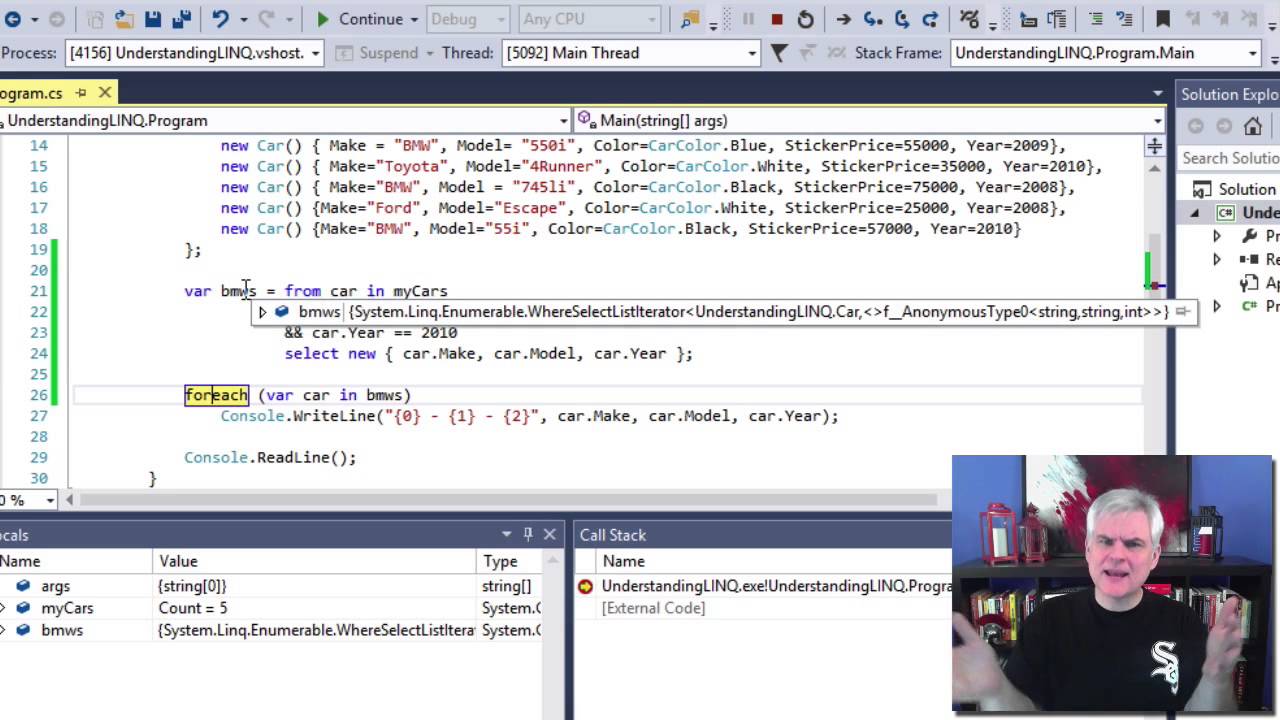This screenshot has height=720, width=1280.
Task: Click the Solution Explorer panel title
Action: pos(1229,94)
